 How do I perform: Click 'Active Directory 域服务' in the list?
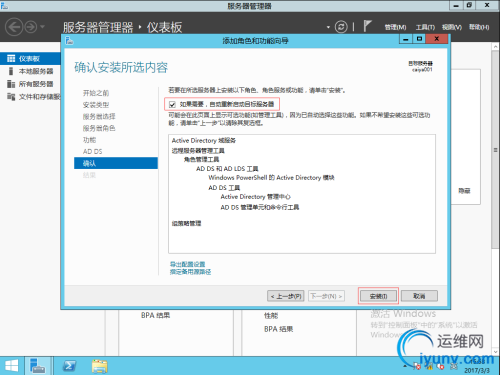[204, 140]
